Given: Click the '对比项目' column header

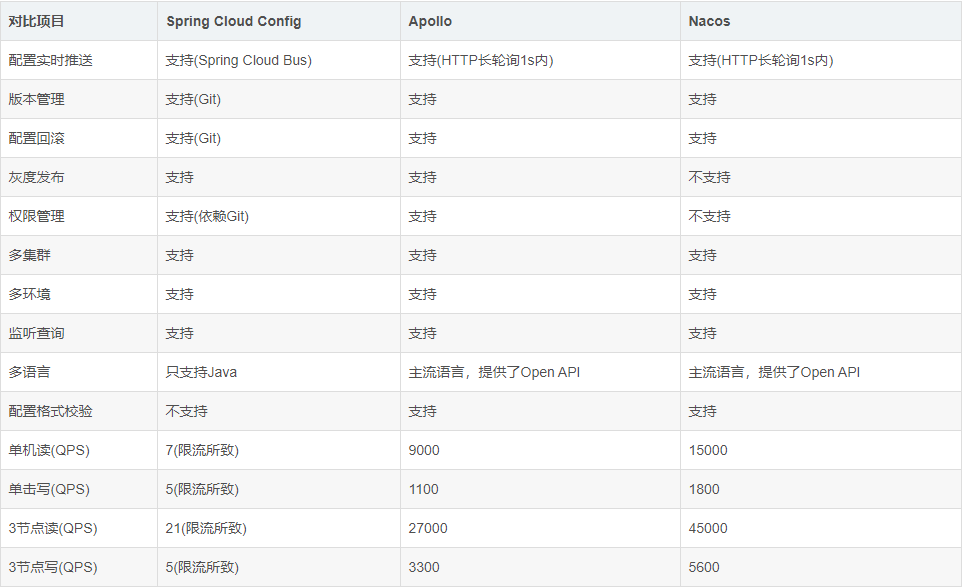Looking at the screenshot, I should 36,21.
